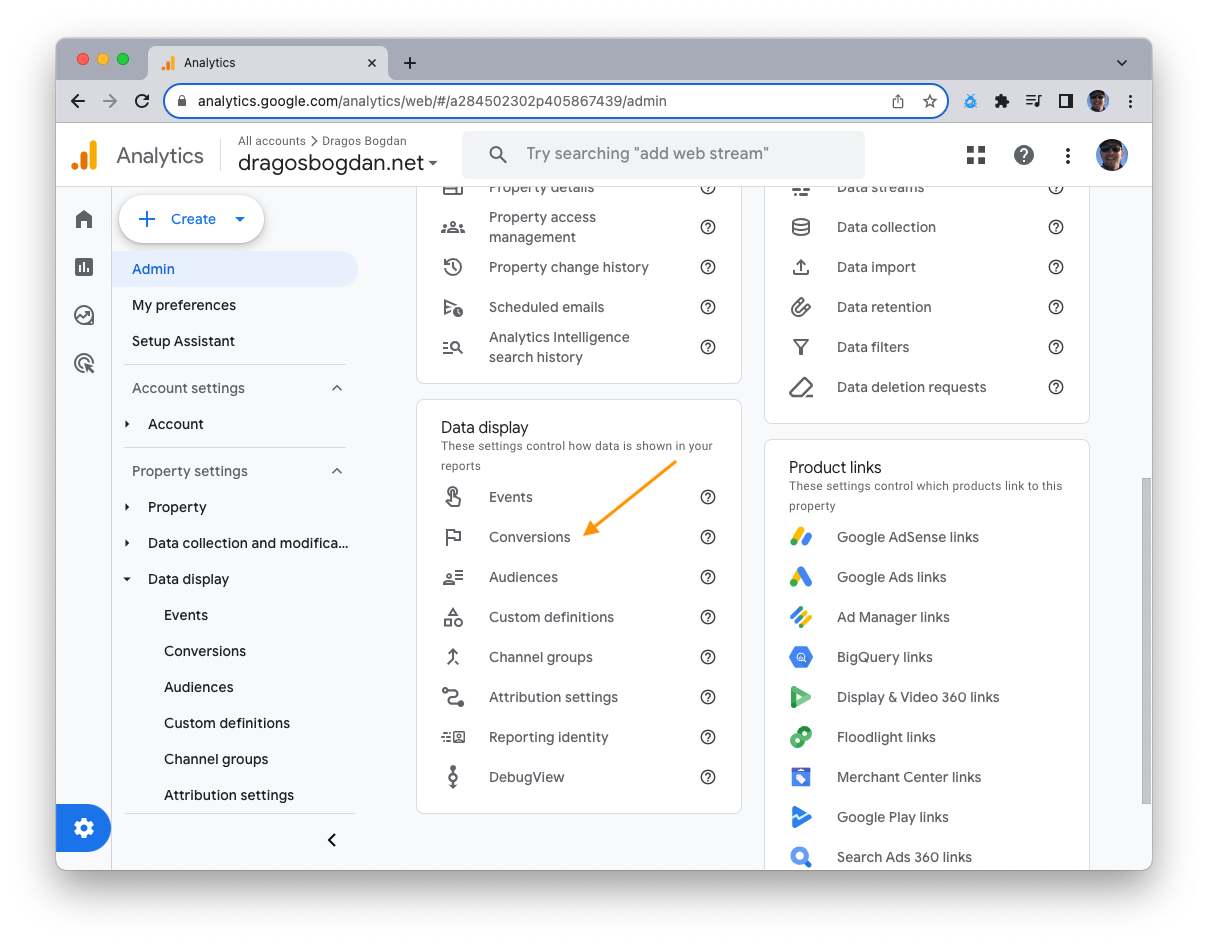1208x944 pixels.
Task: Click help icon next to Reporting identity
Action: (708, 737)
